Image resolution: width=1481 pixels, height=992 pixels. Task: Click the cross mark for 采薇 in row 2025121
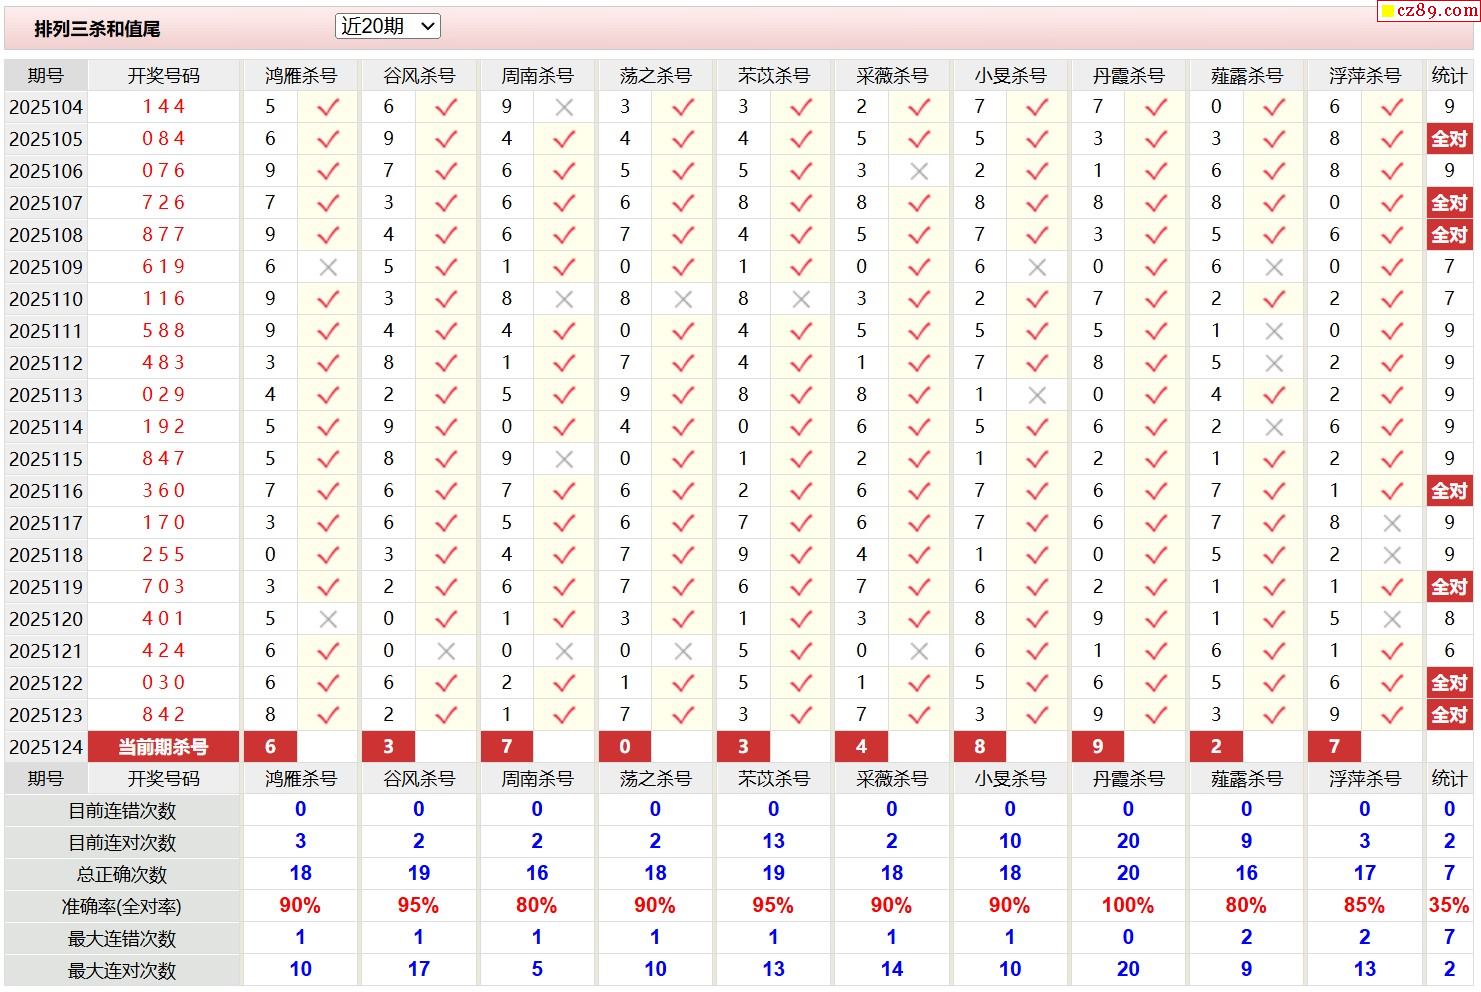coord(919,651)
